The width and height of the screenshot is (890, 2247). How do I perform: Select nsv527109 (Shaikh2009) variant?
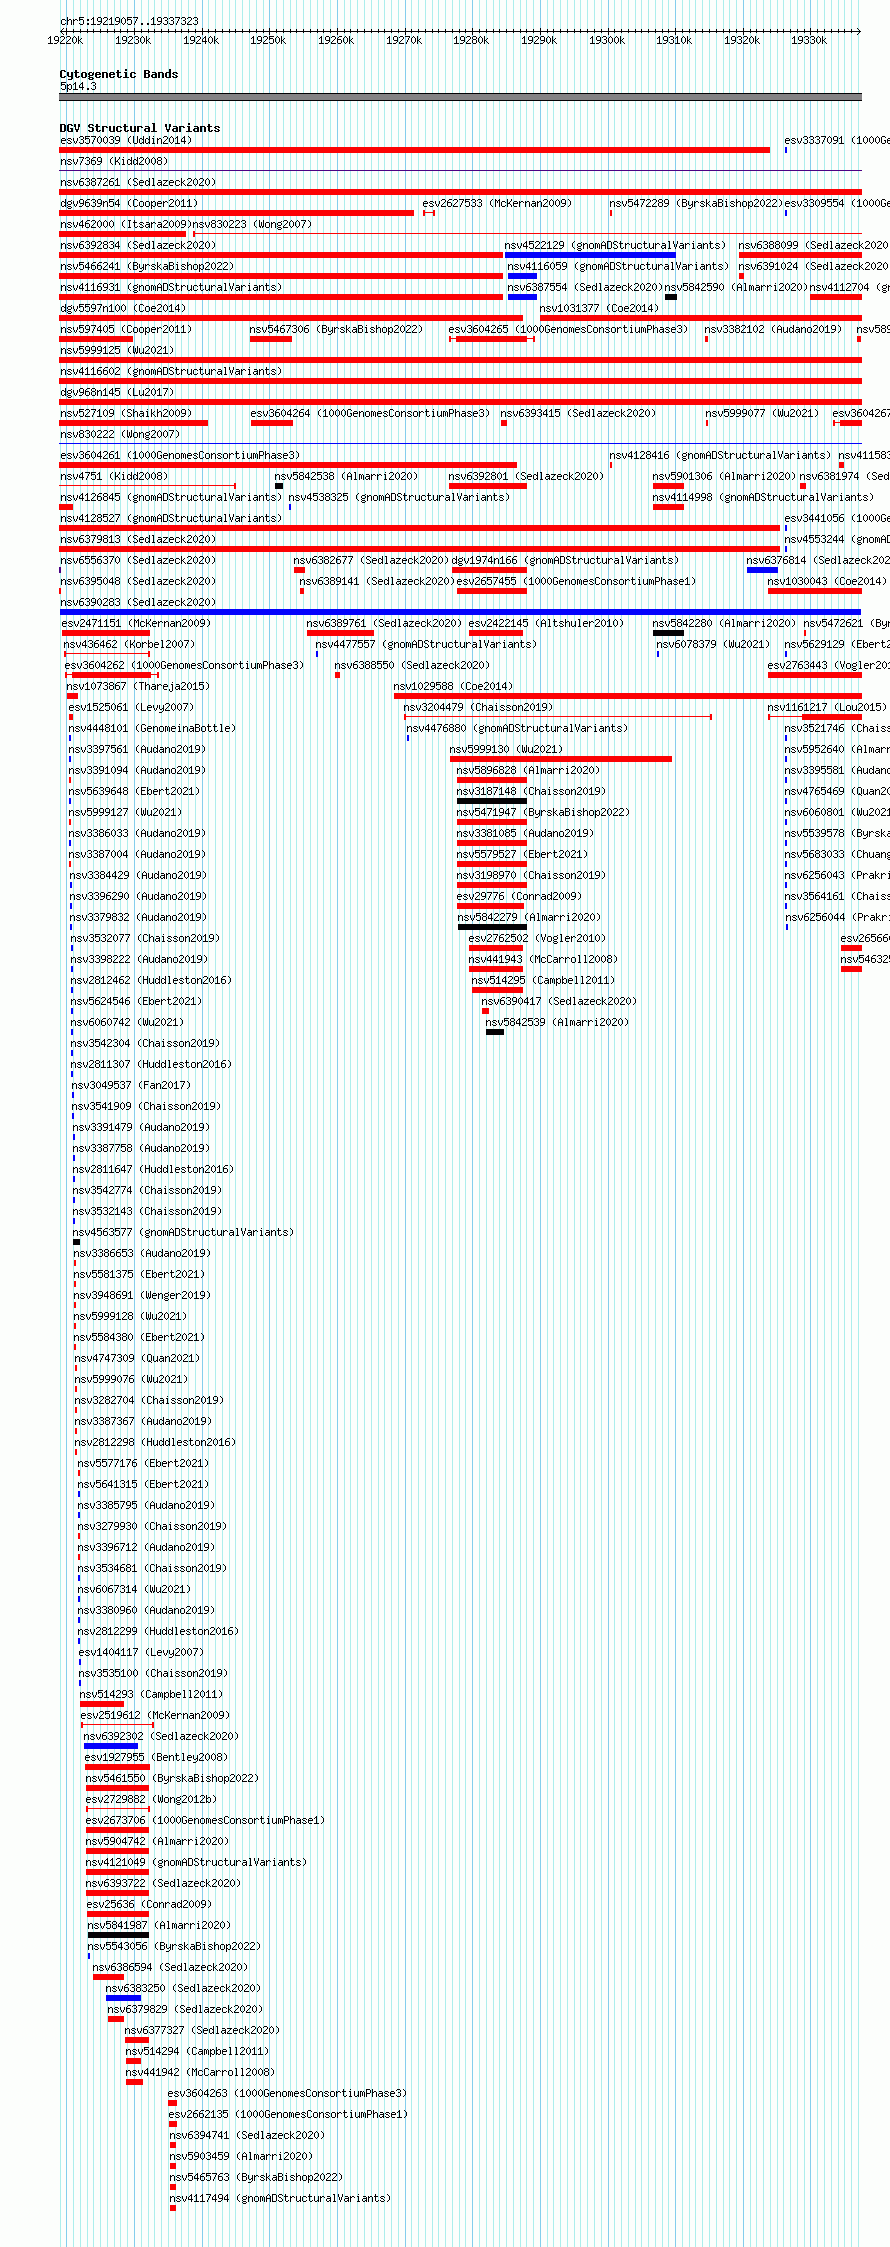[x=126, y=413]
